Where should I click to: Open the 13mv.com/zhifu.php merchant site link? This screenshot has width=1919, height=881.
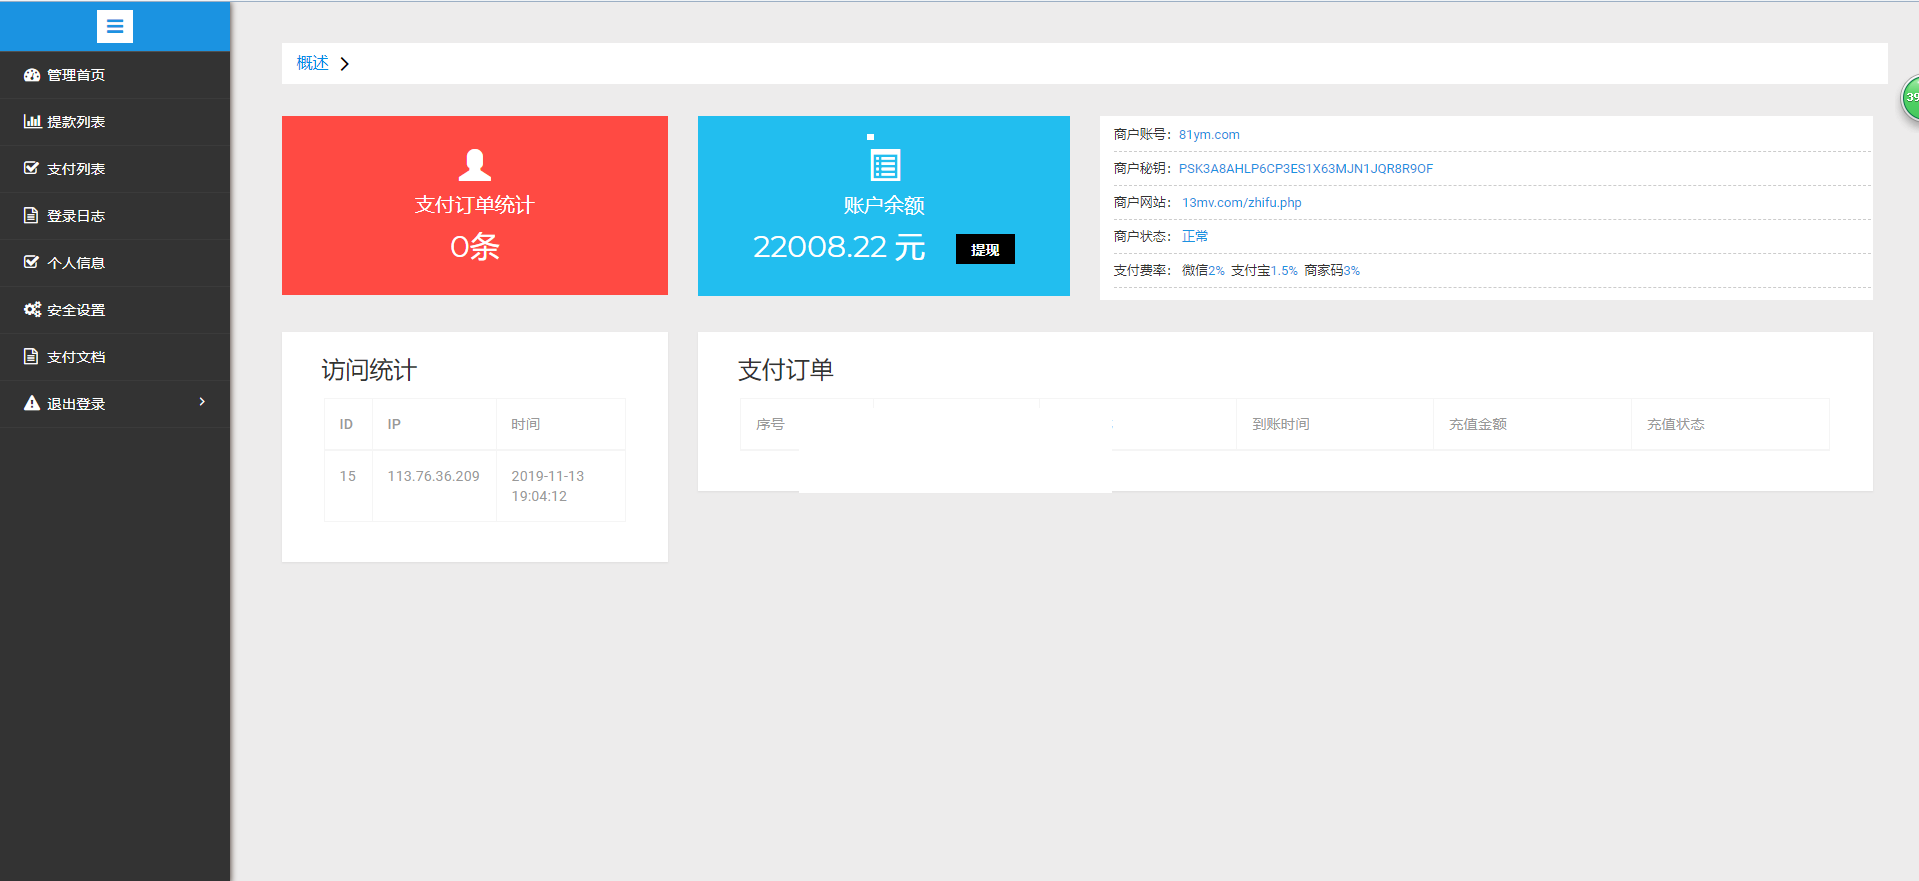(1241, 203)
